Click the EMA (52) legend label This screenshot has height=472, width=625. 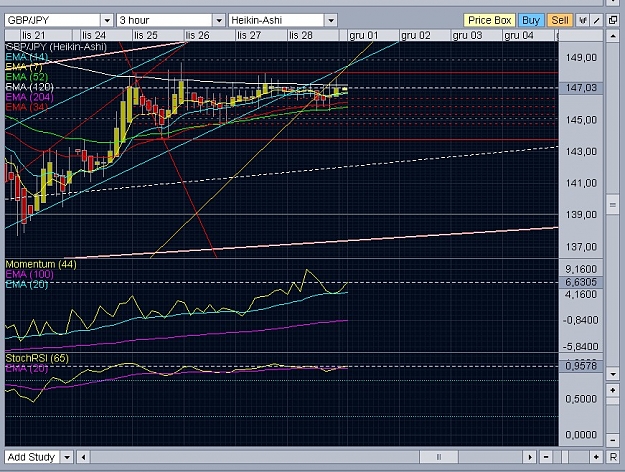point(27,77)
